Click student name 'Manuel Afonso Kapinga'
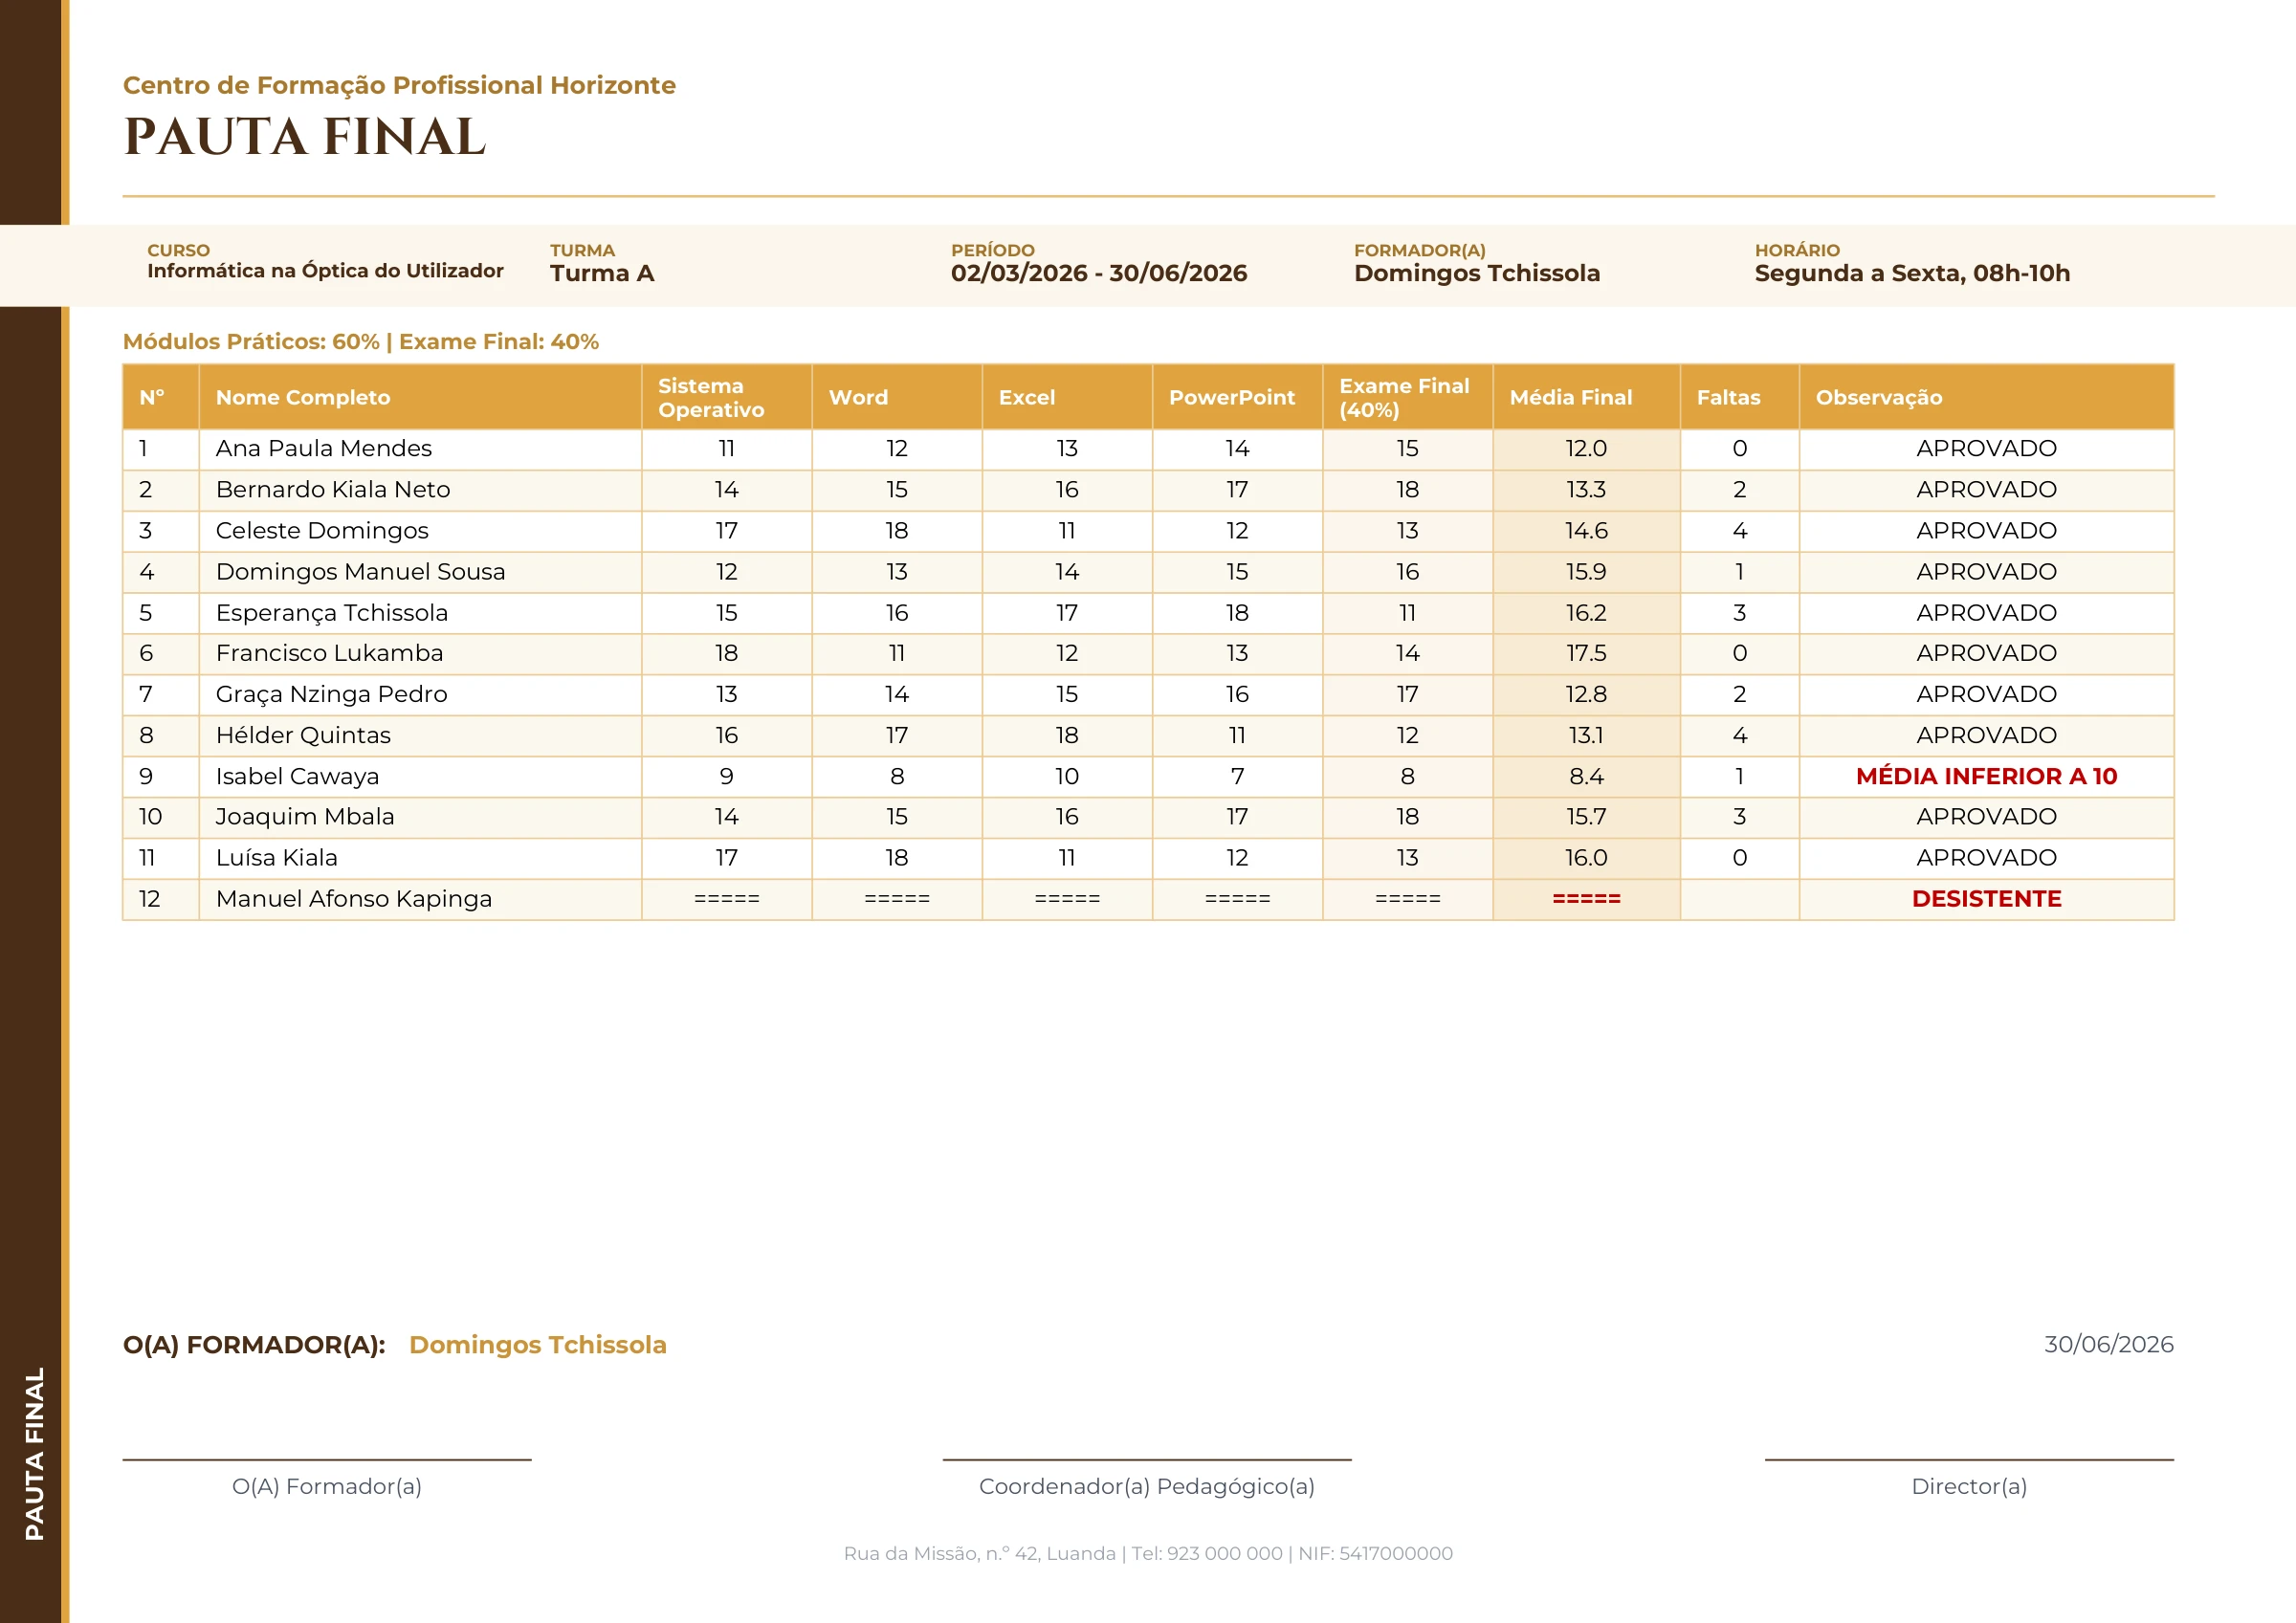The image size is (2296, 1623). pos(354,898)
